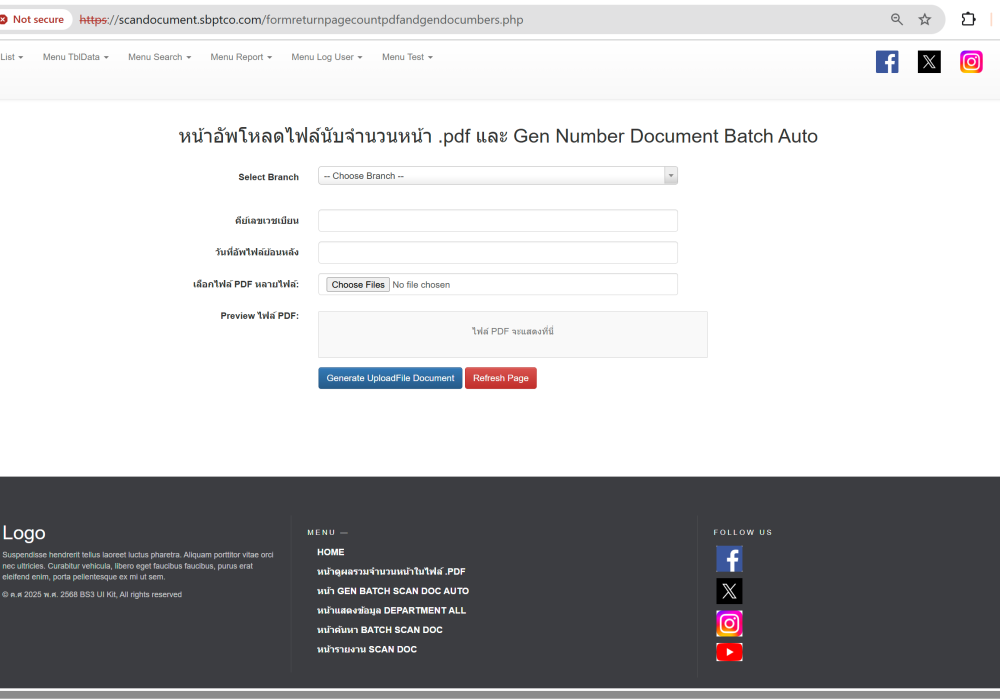The height and width of the screenshot is (700, 1000).
Task: Open the browser extensions puzzle icon
Action: click(x=968, y=20)
